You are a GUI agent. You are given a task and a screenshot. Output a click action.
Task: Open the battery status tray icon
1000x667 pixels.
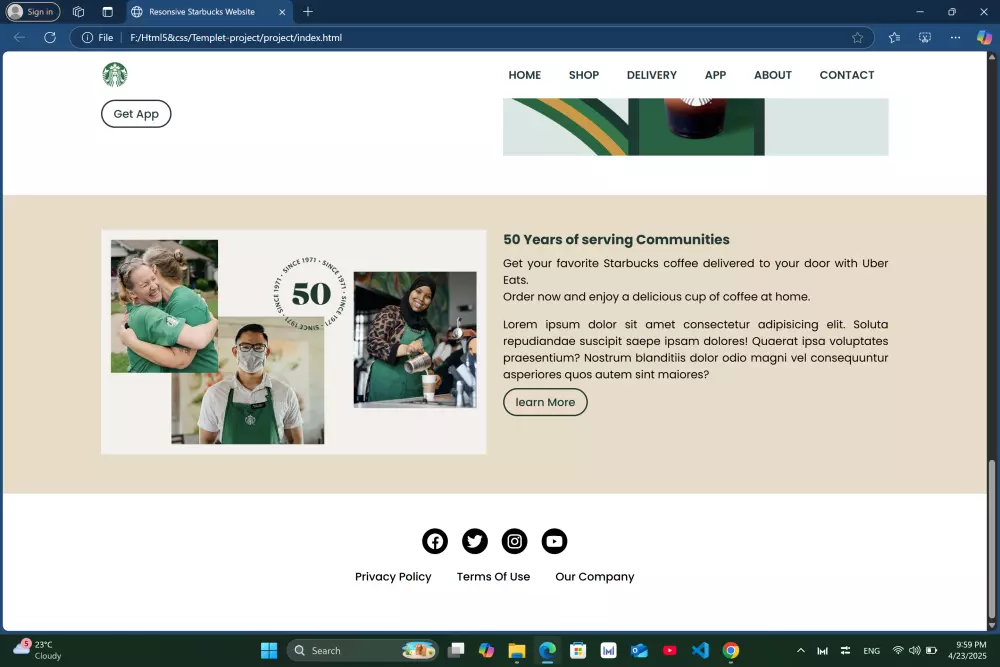tap(931, 650)
